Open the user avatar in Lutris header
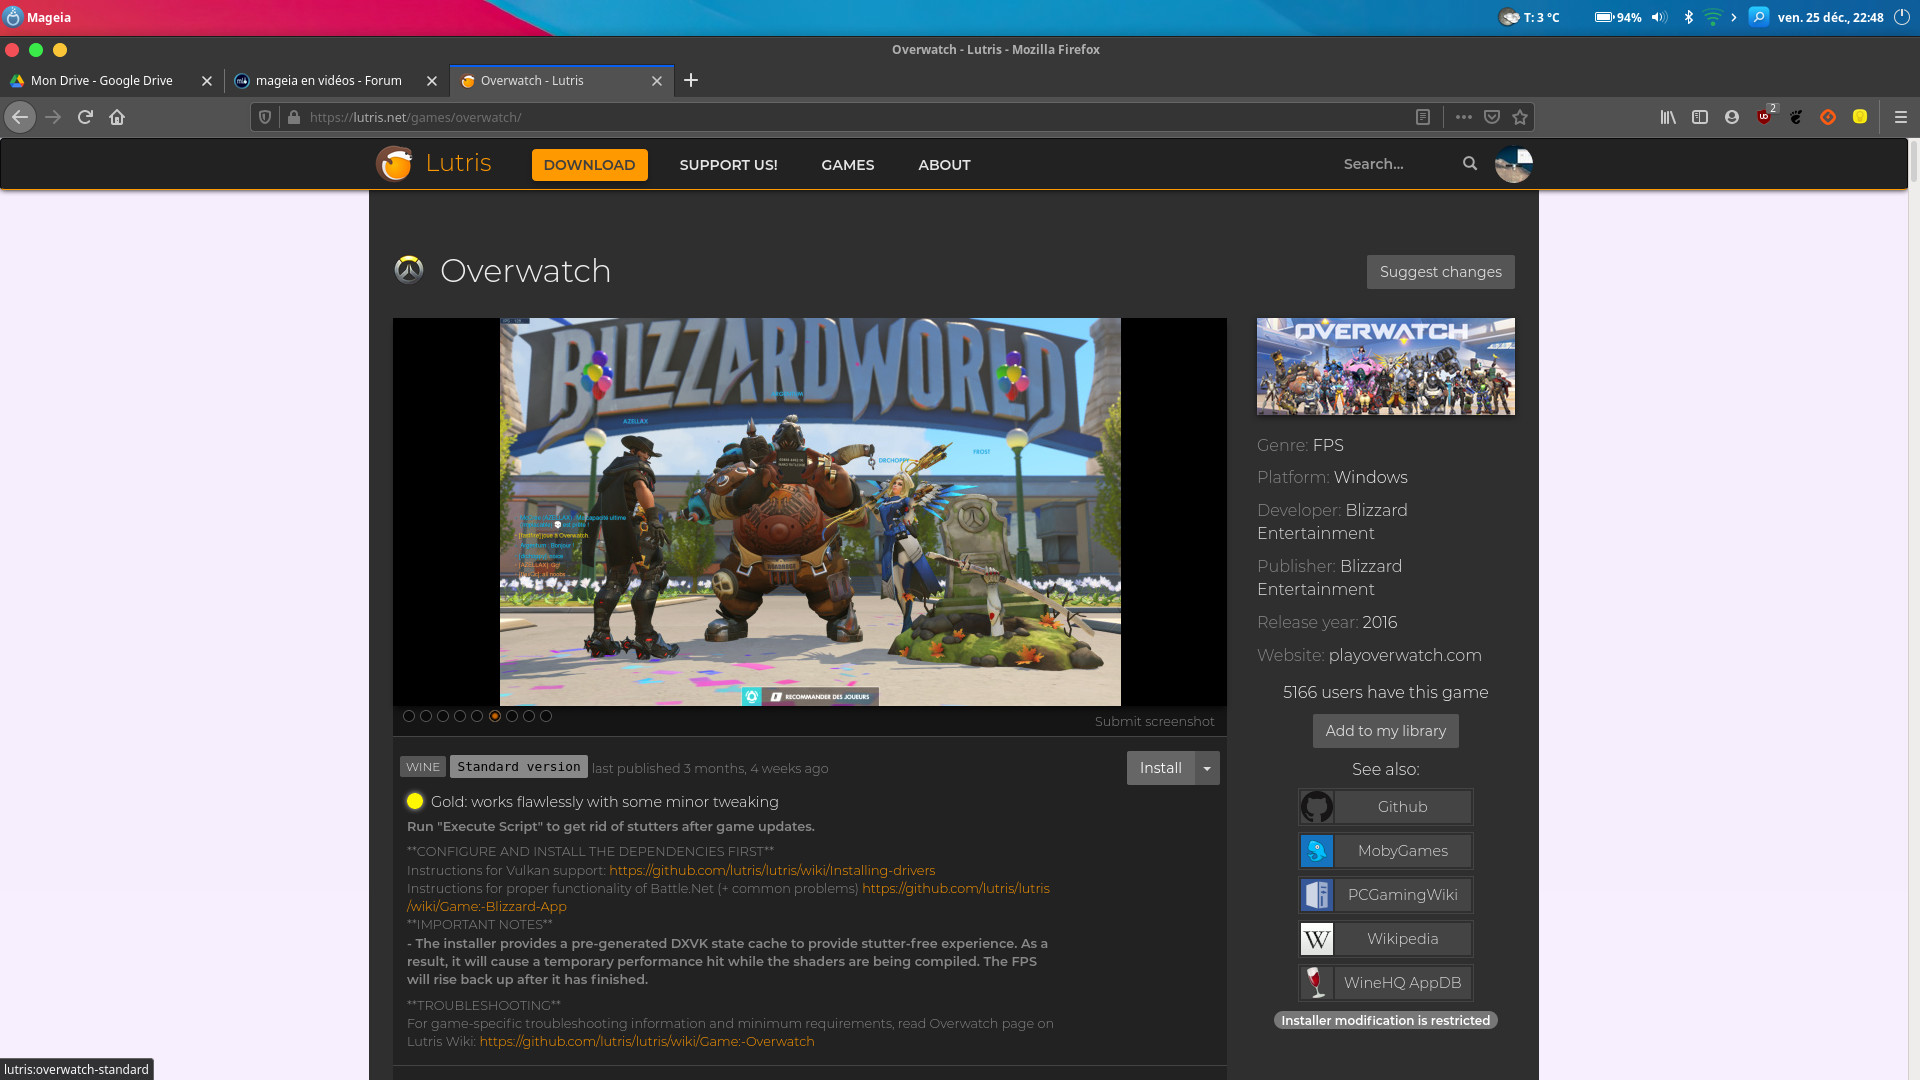1920x1080 pixels. (x=1513, y=163)
